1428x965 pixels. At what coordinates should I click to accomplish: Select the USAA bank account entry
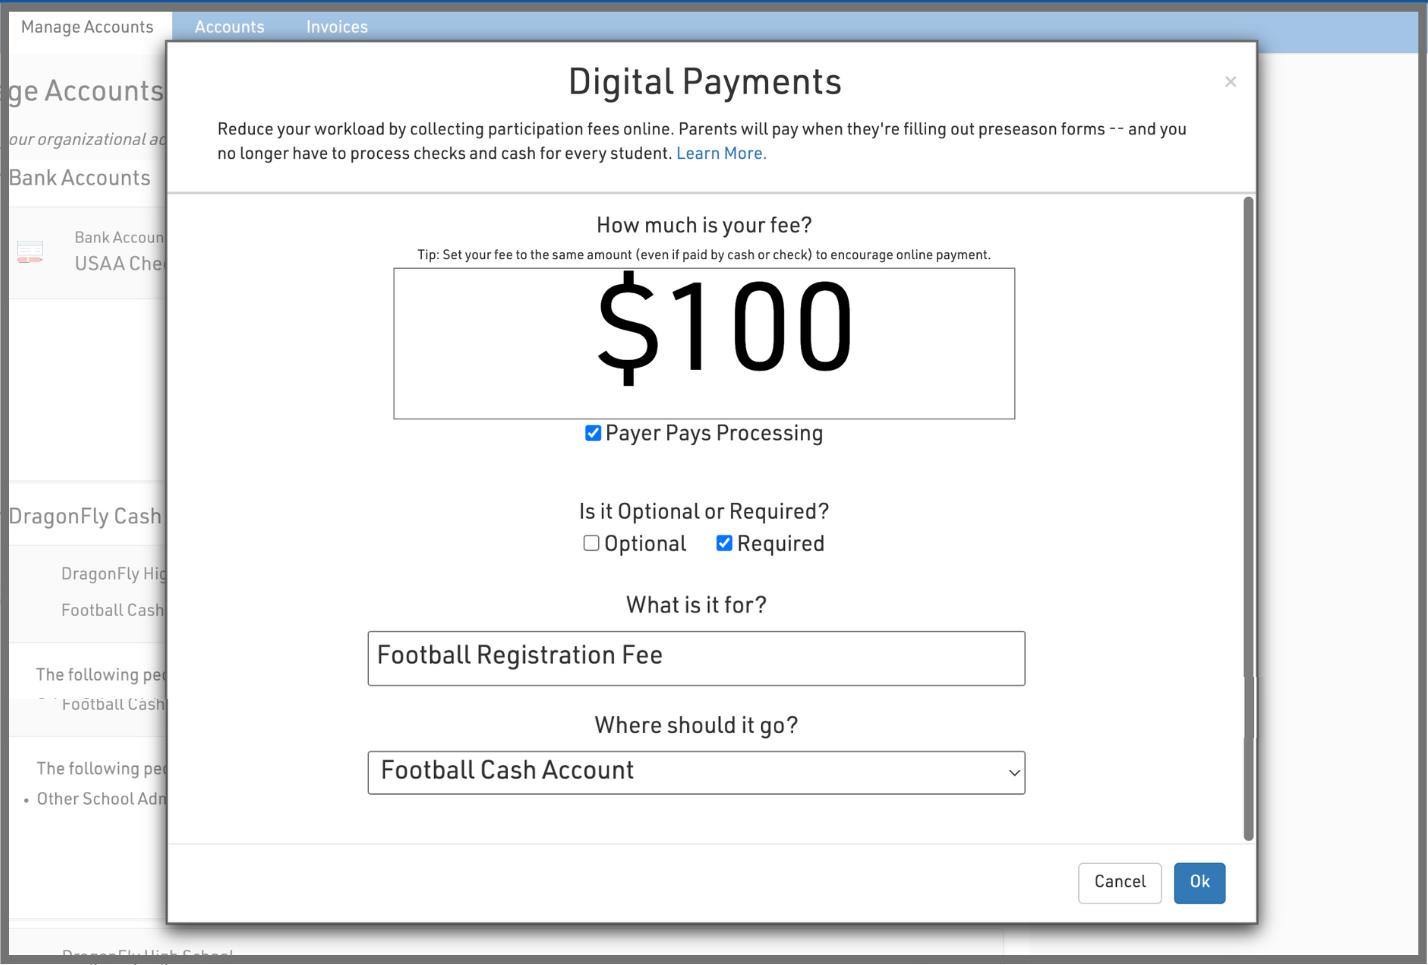click(x=118, y=263)
